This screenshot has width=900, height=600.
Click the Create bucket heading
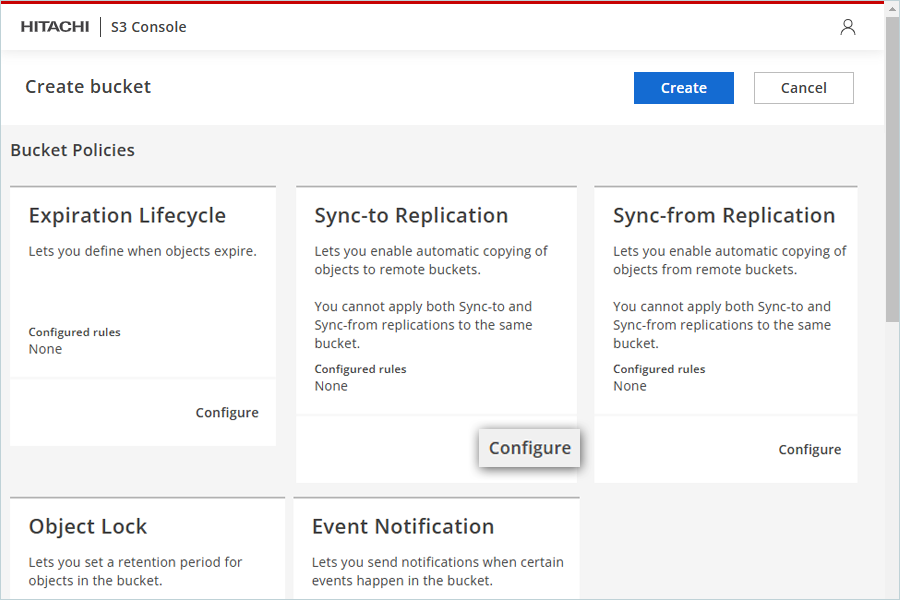[88, 87]
